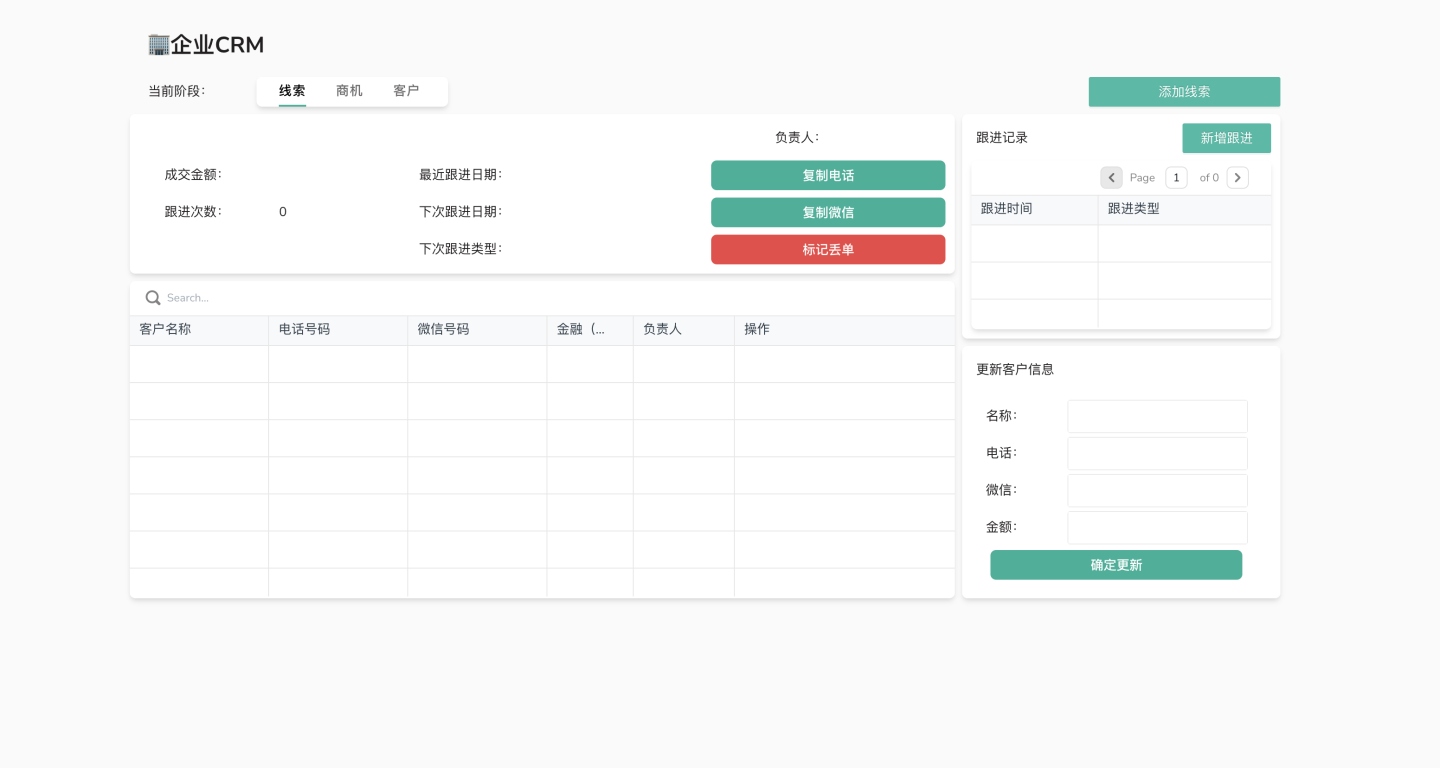
Task: Click the 复制微信 button
Action: click(828, 212)
